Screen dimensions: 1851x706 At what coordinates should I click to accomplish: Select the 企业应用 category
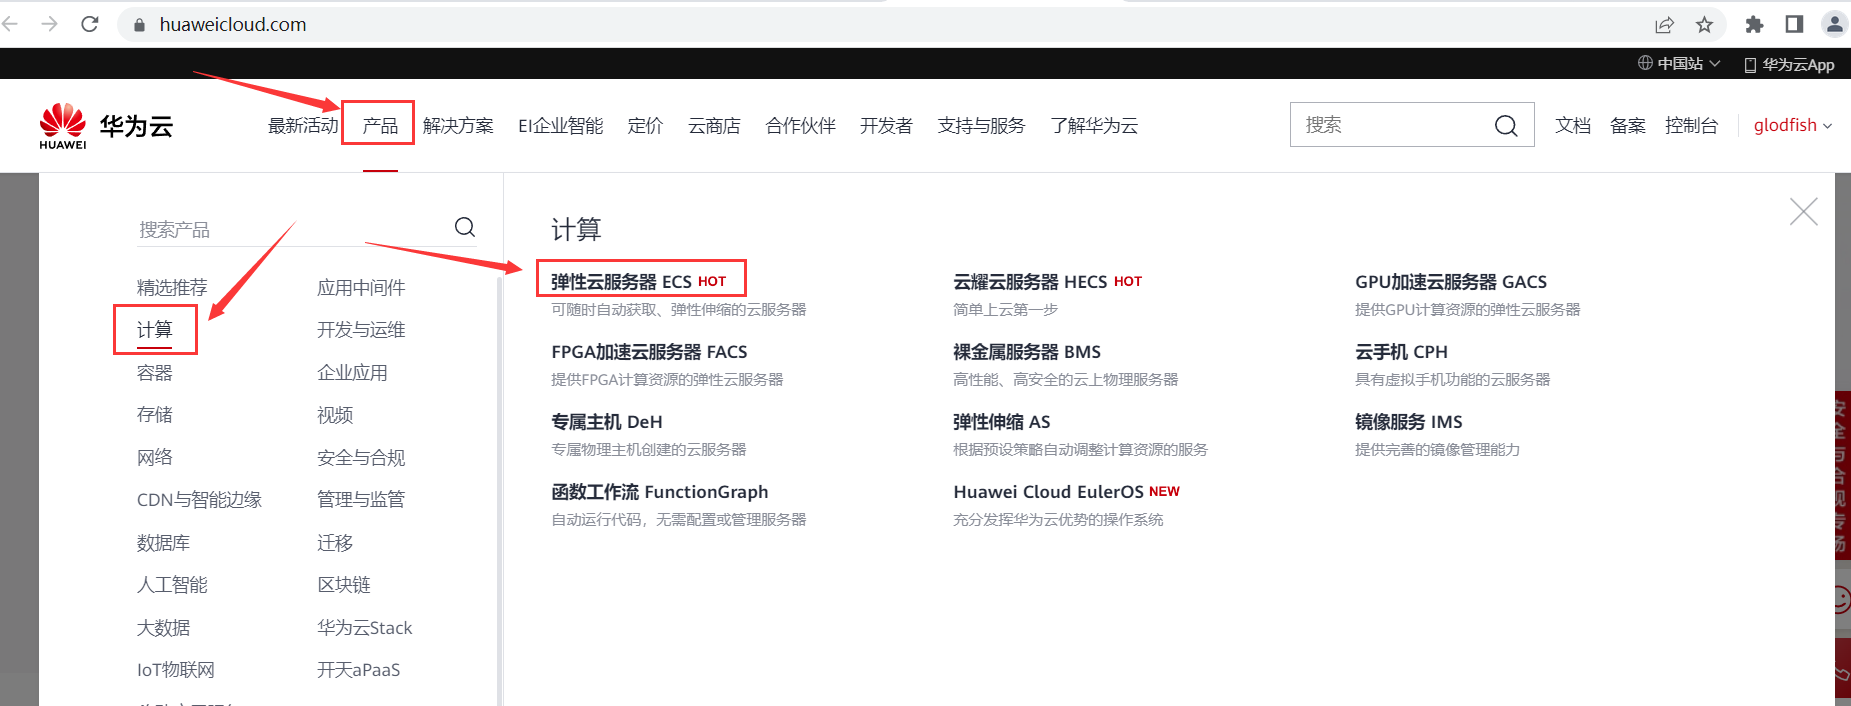(x=352, y=373)
